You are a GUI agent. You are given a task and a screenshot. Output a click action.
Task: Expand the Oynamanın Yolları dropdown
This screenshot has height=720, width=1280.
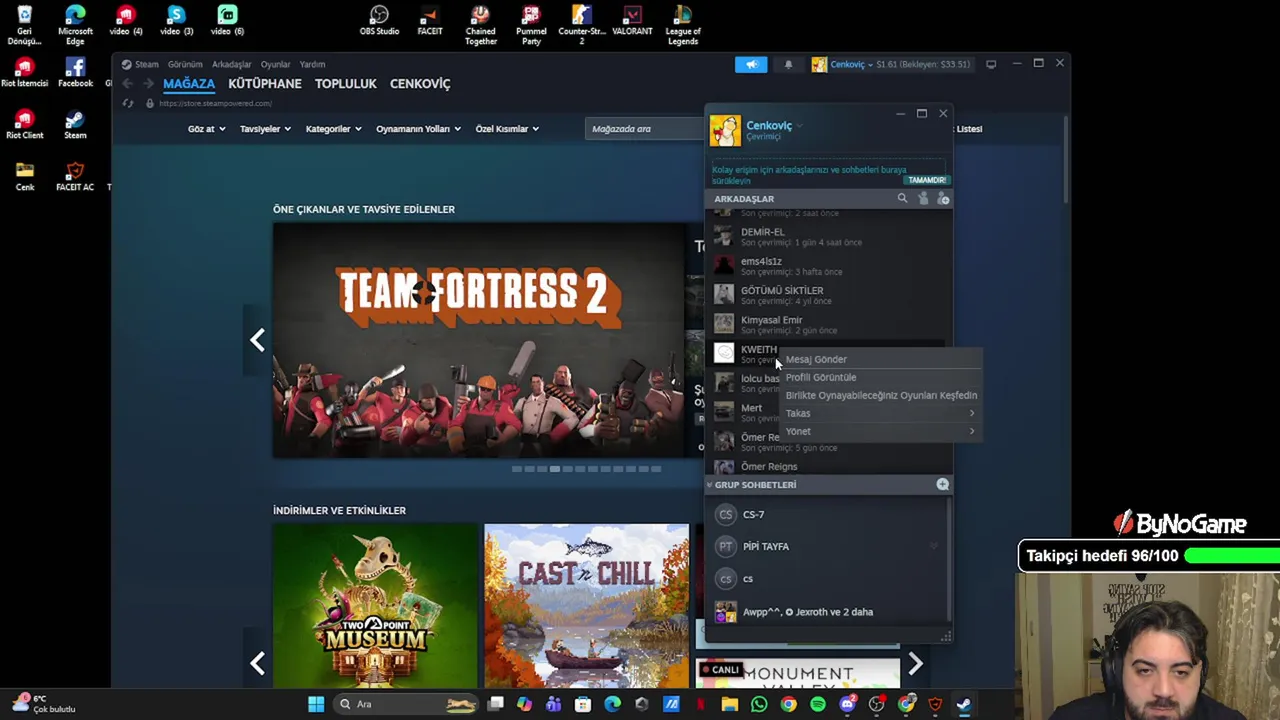(x=418, y=129)
